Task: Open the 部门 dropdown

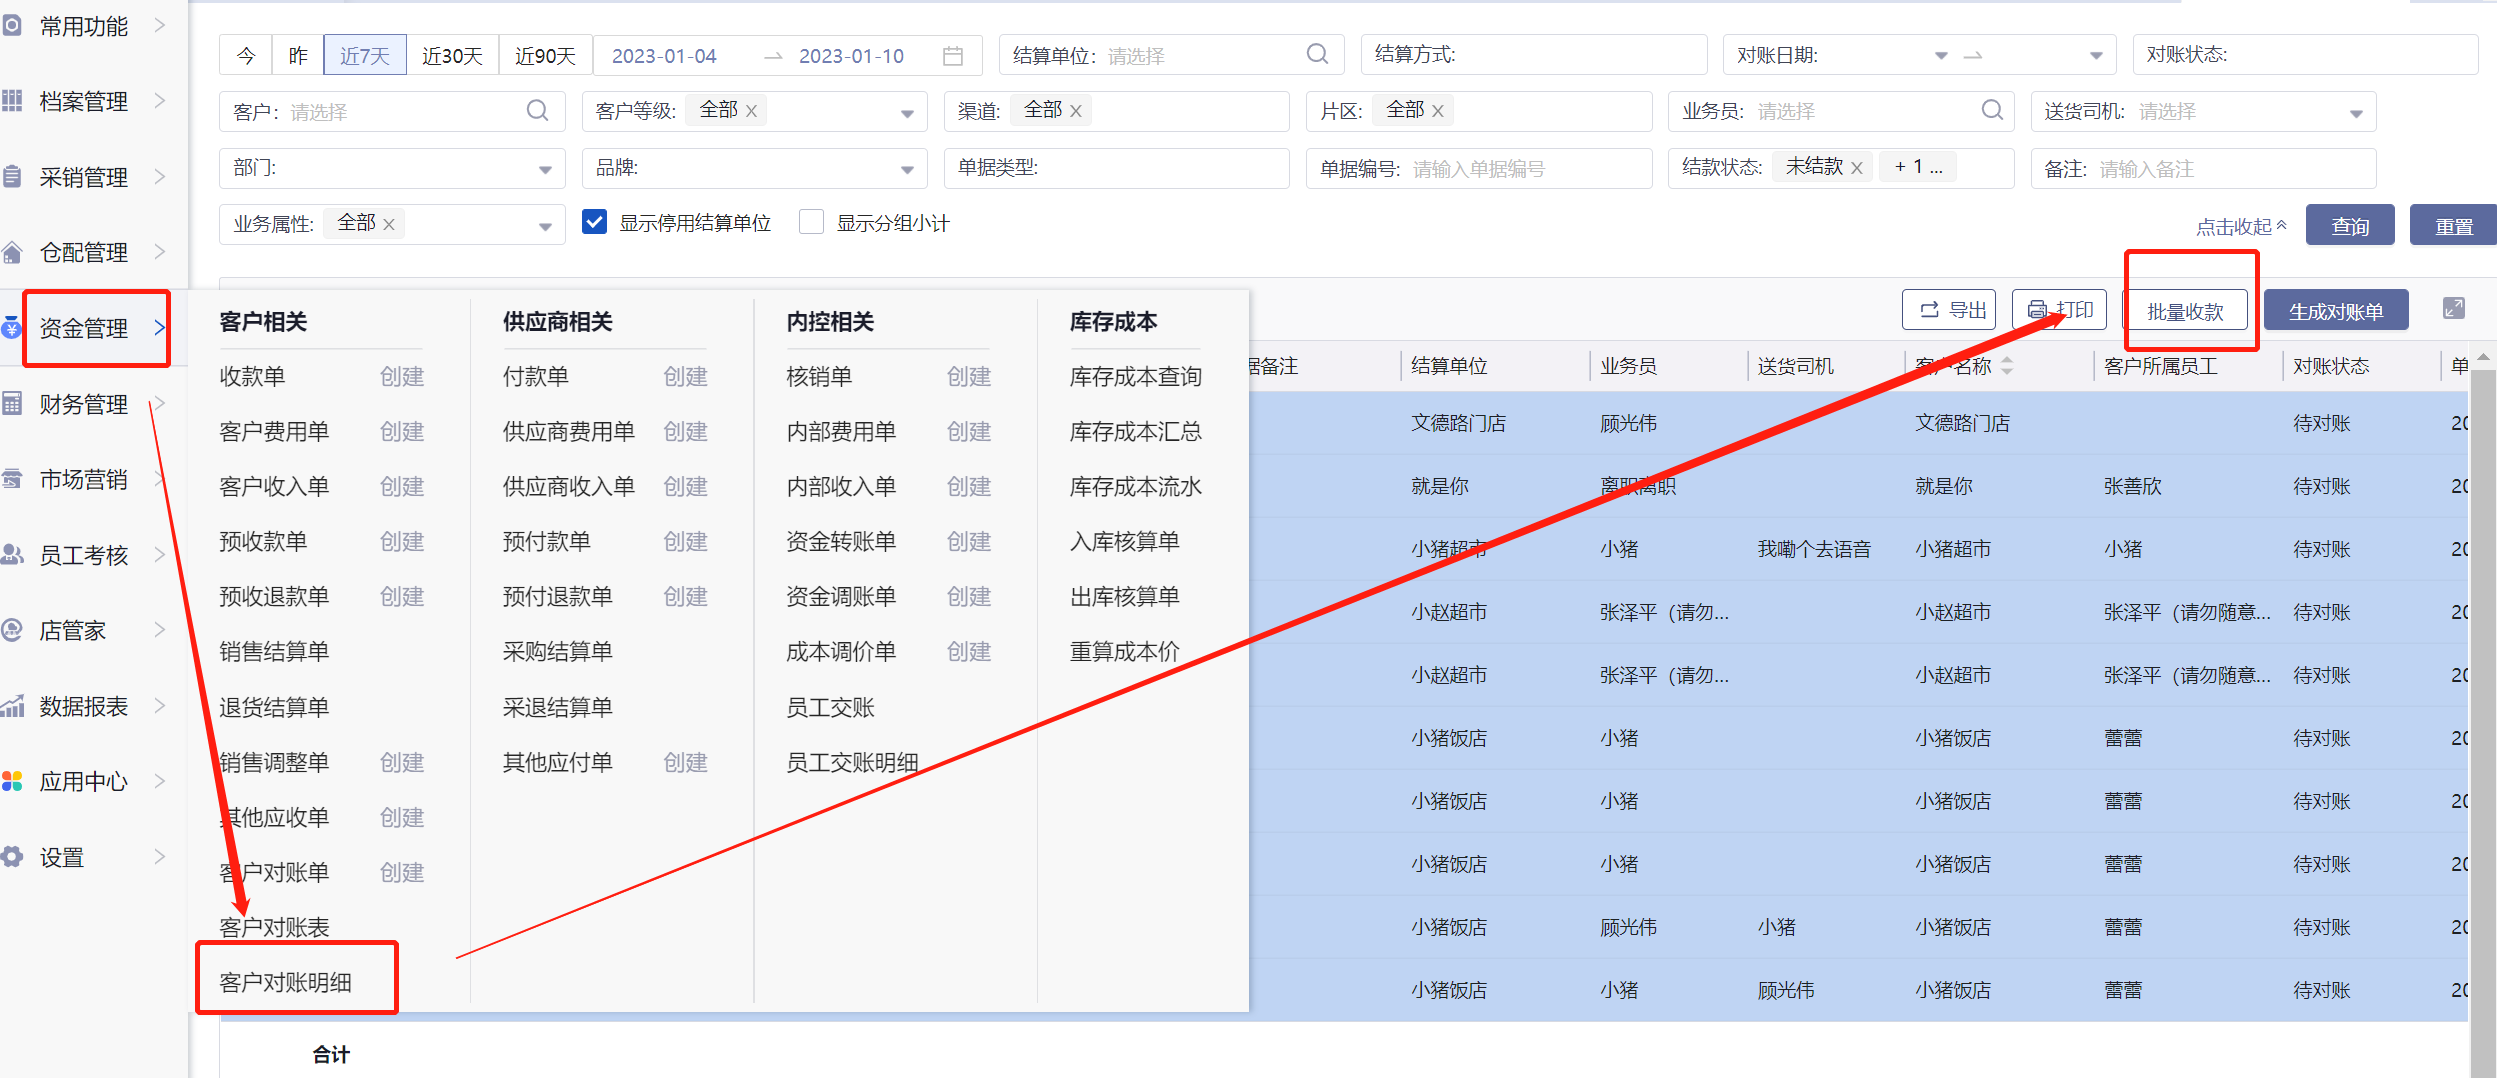Action: (x=545, y=169)
